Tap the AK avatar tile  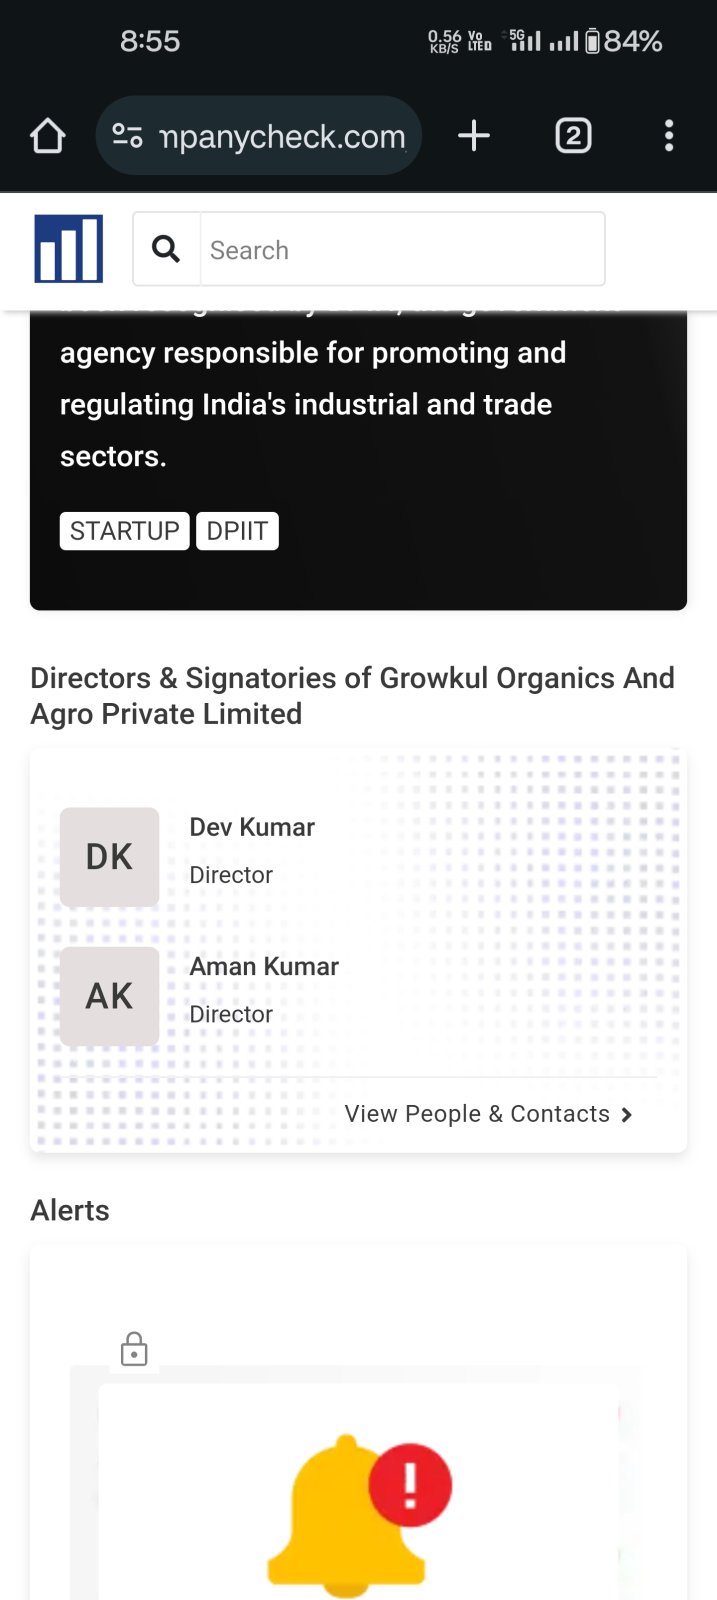click(x=109, y=996)
